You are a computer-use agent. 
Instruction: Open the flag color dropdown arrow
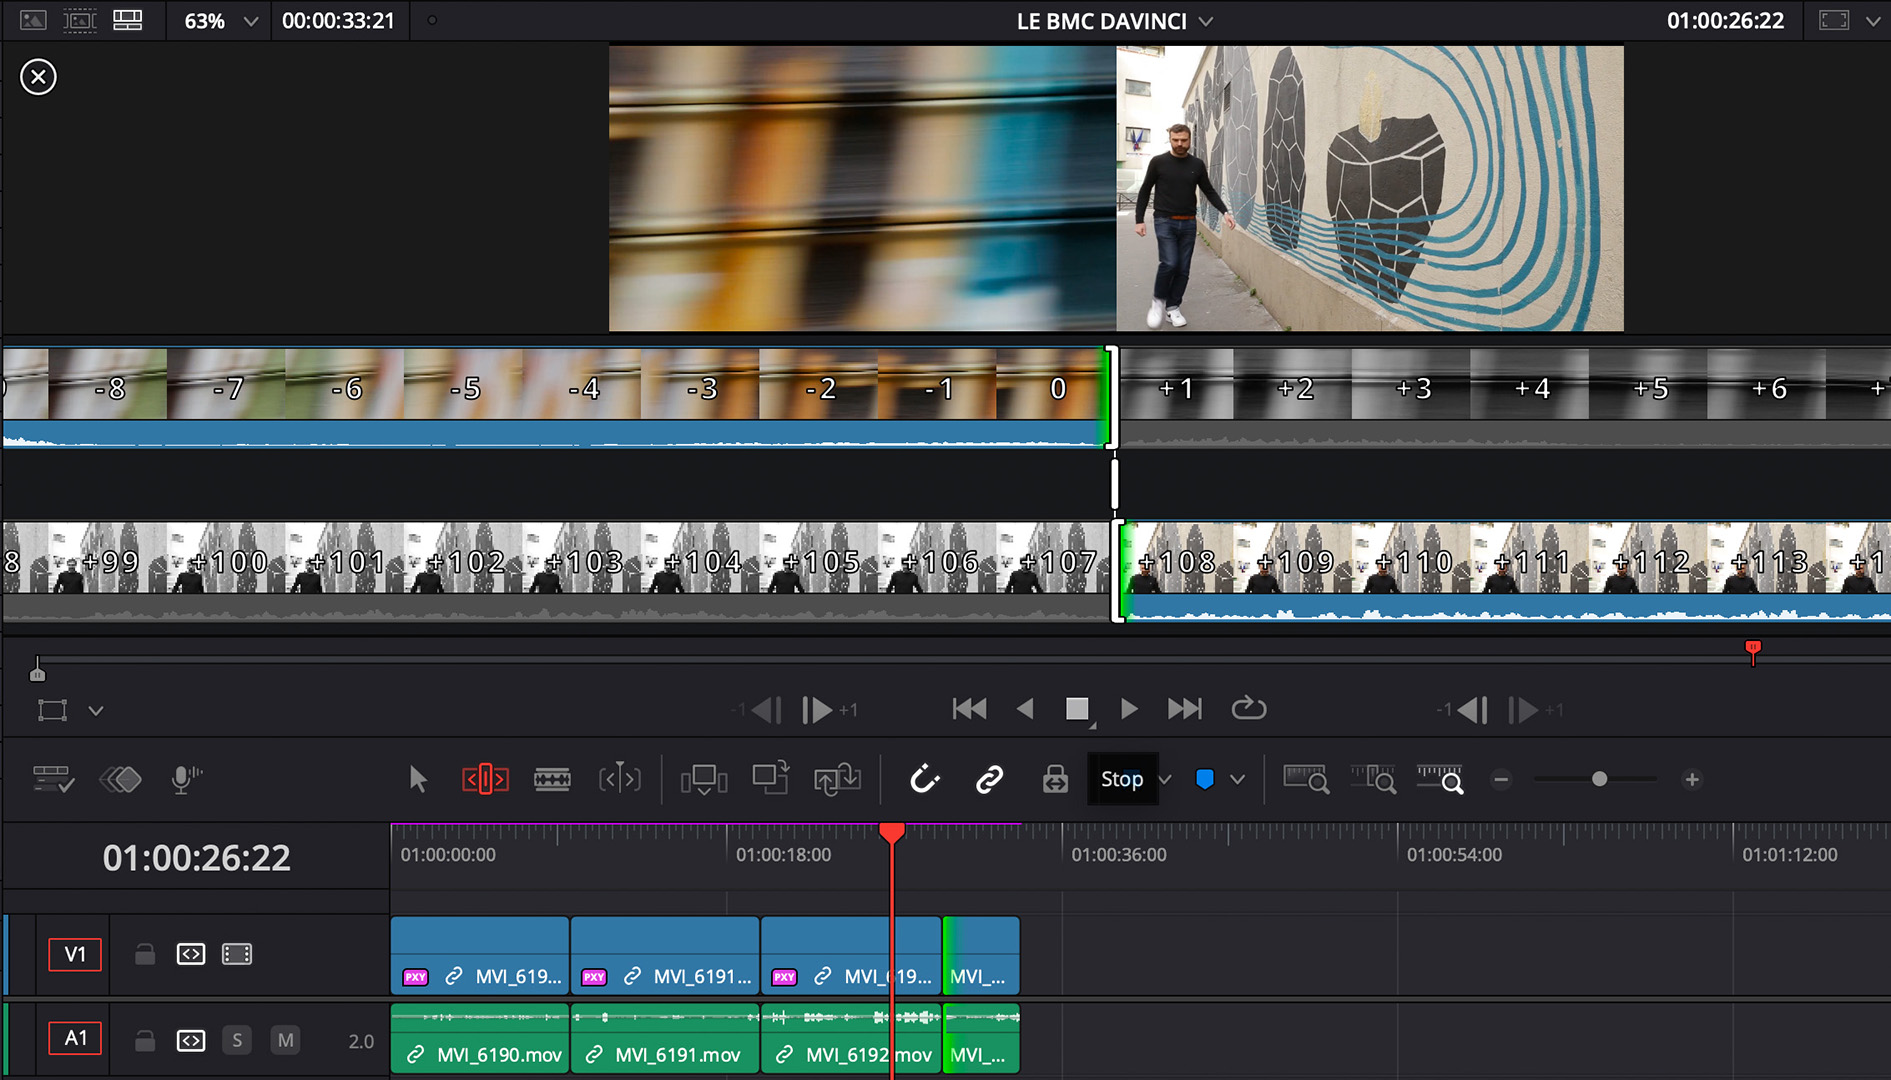click(1238, 779)
